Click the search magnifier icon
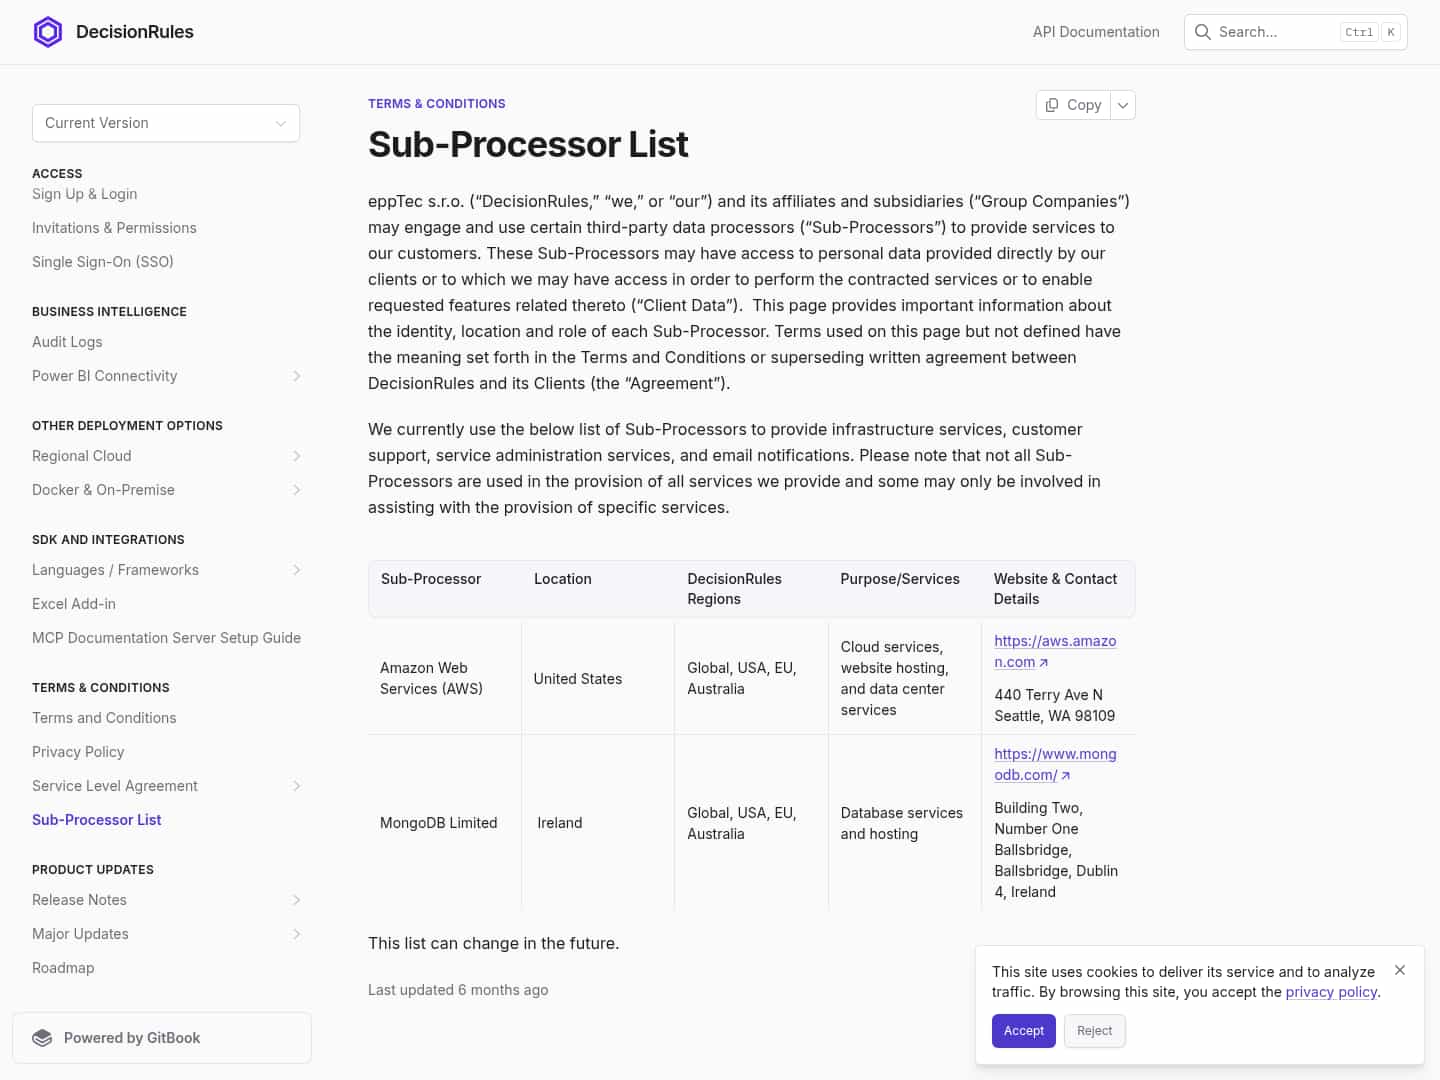 pos(1203,32)
